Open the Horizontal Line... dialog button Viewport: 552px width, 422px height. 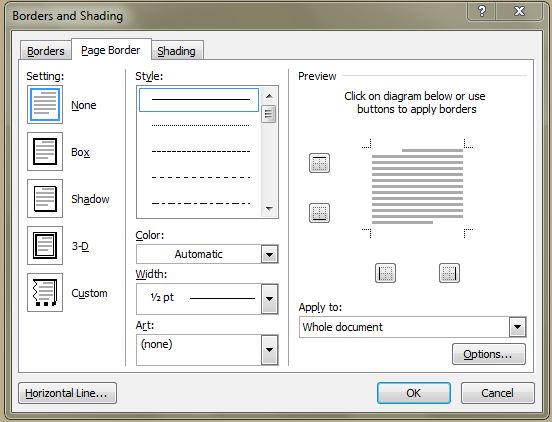[67, 393]
